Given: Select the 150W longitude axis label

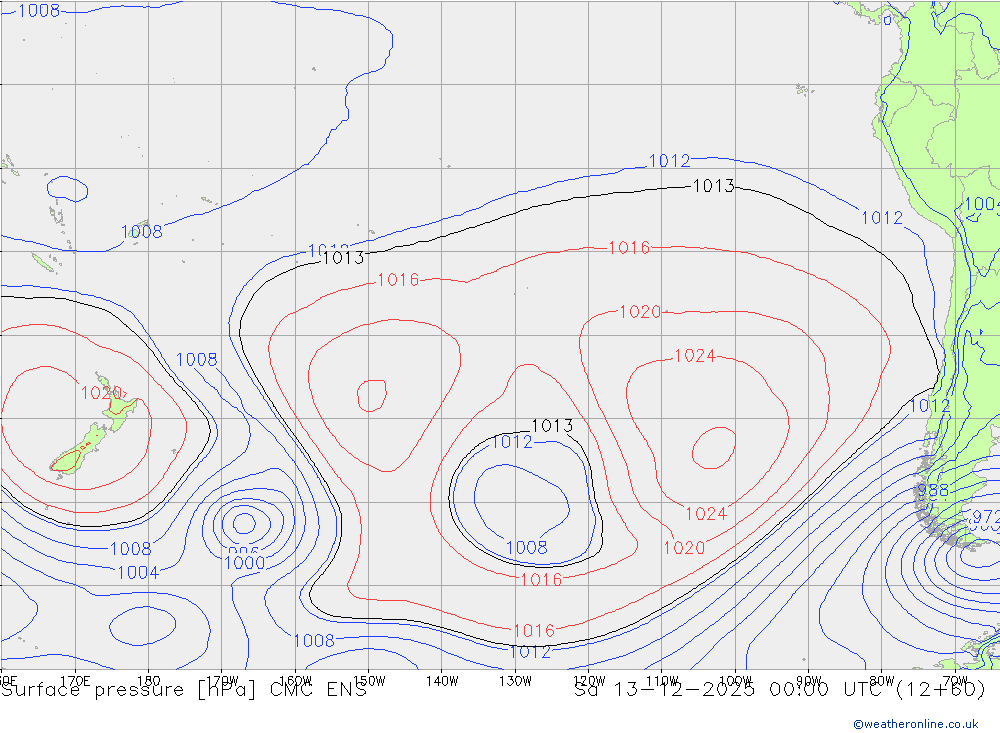Looking at the screenshot, I should pyautogui.click(x=369, y=681).
